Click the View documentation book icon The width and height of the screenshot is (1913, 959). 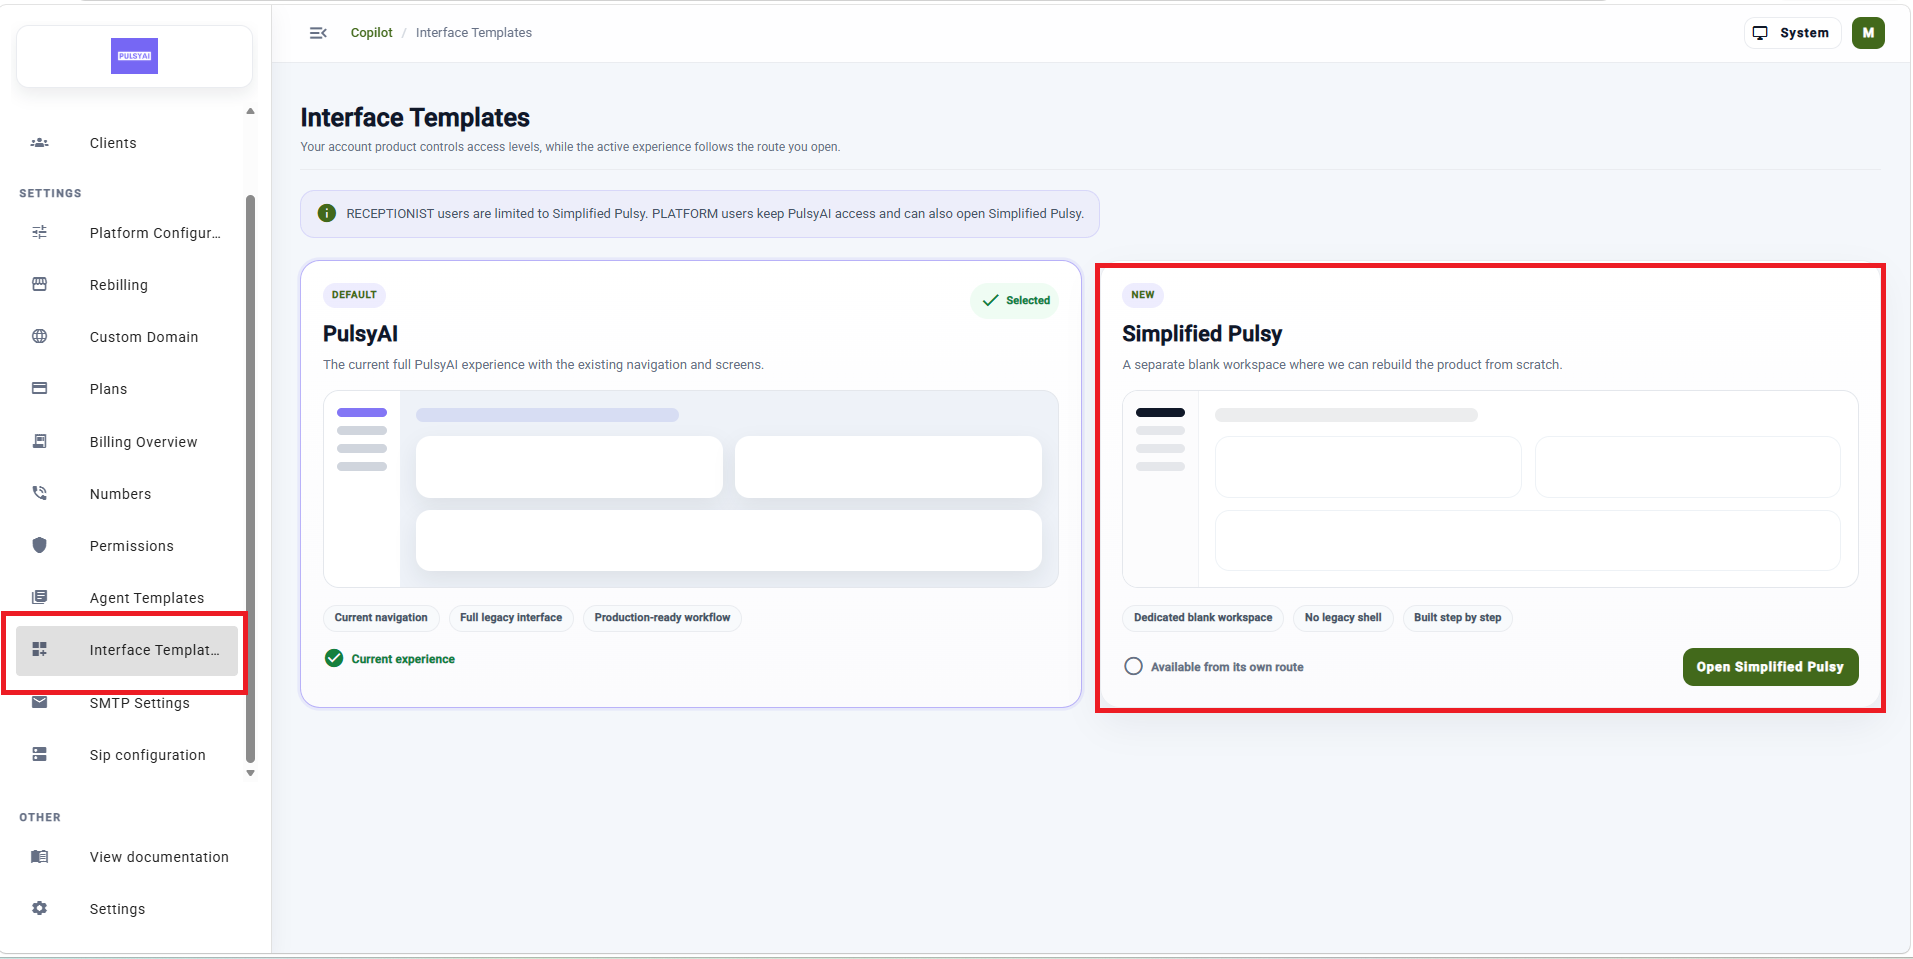coord(39,857)
